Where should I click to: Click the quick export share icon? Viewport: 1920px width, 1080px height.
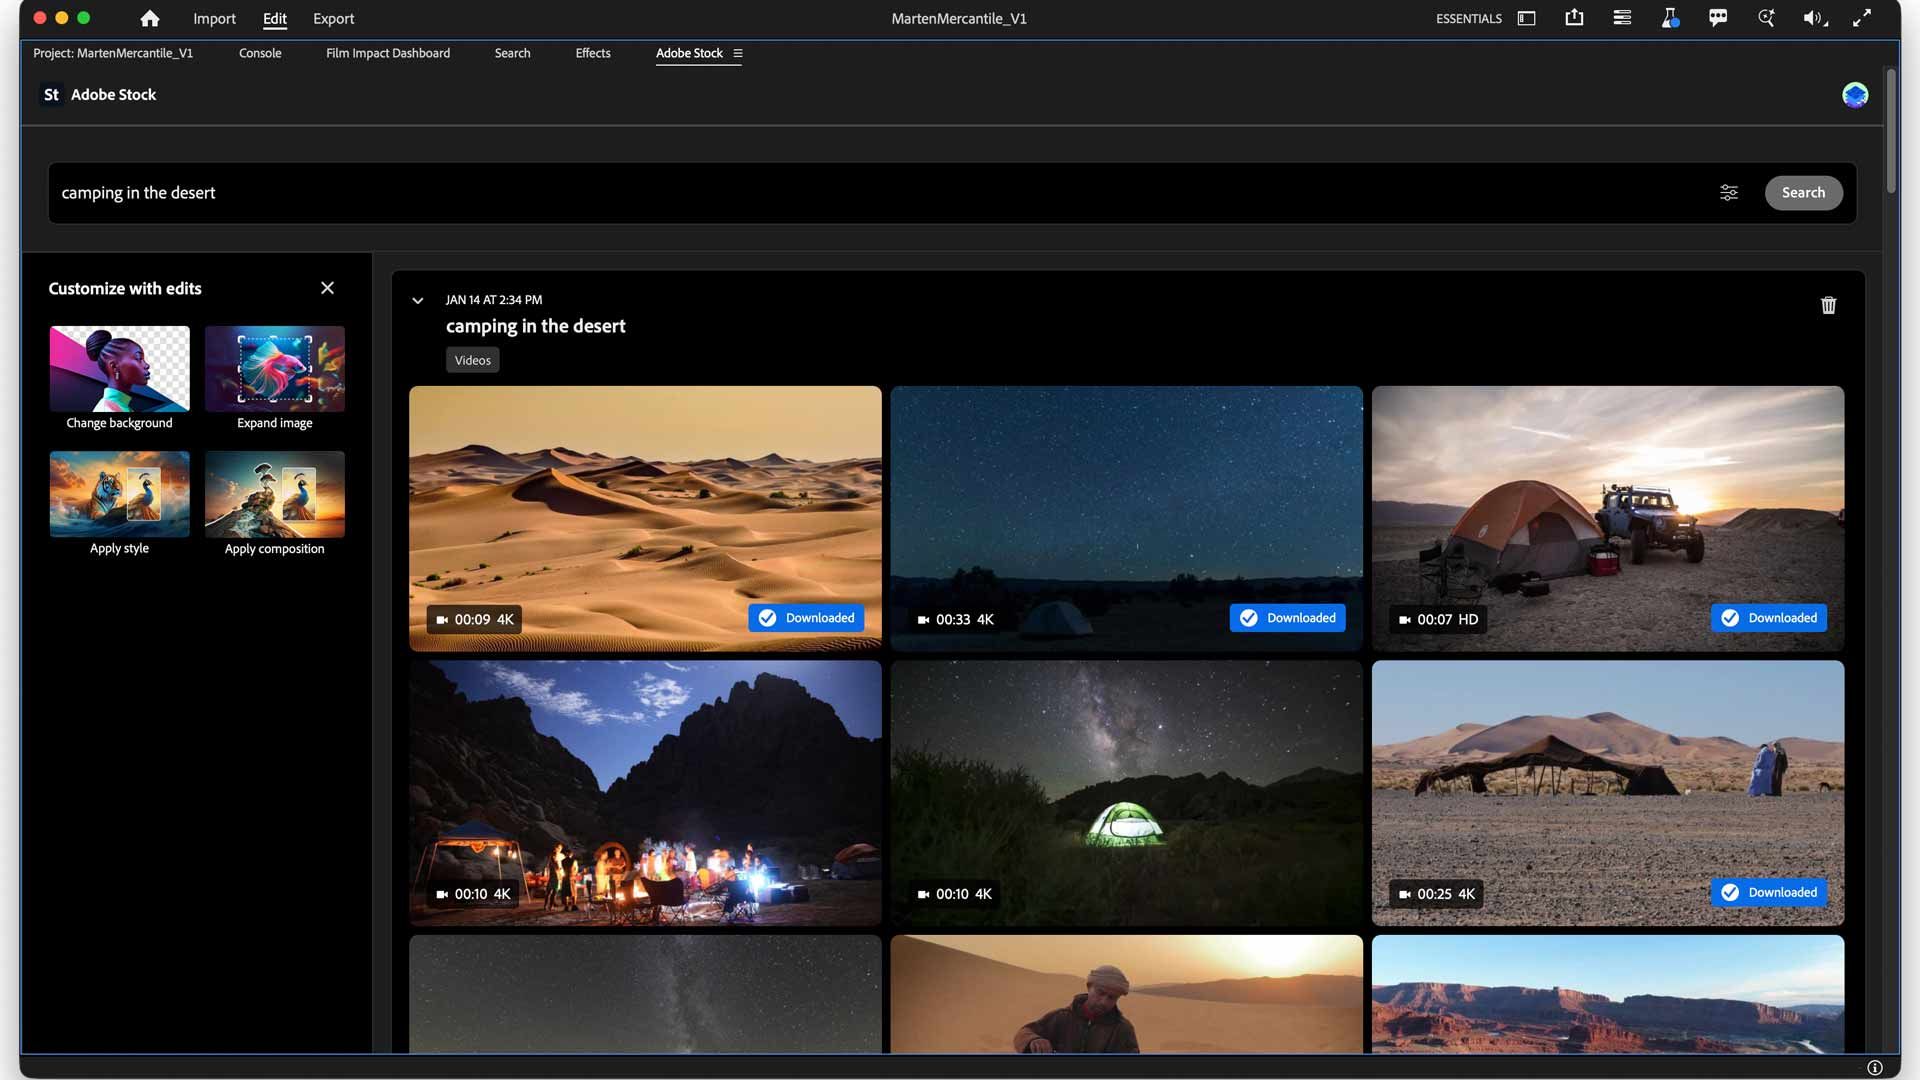click(1574, 18)
